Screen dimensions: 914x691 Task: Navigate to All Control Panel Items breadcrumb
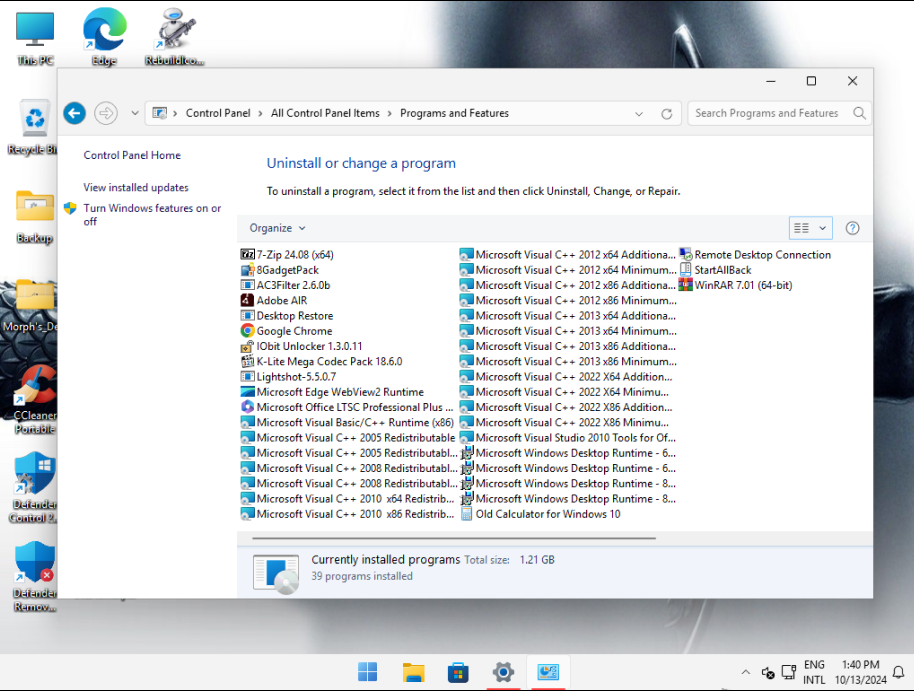click(x=325, y=113)
